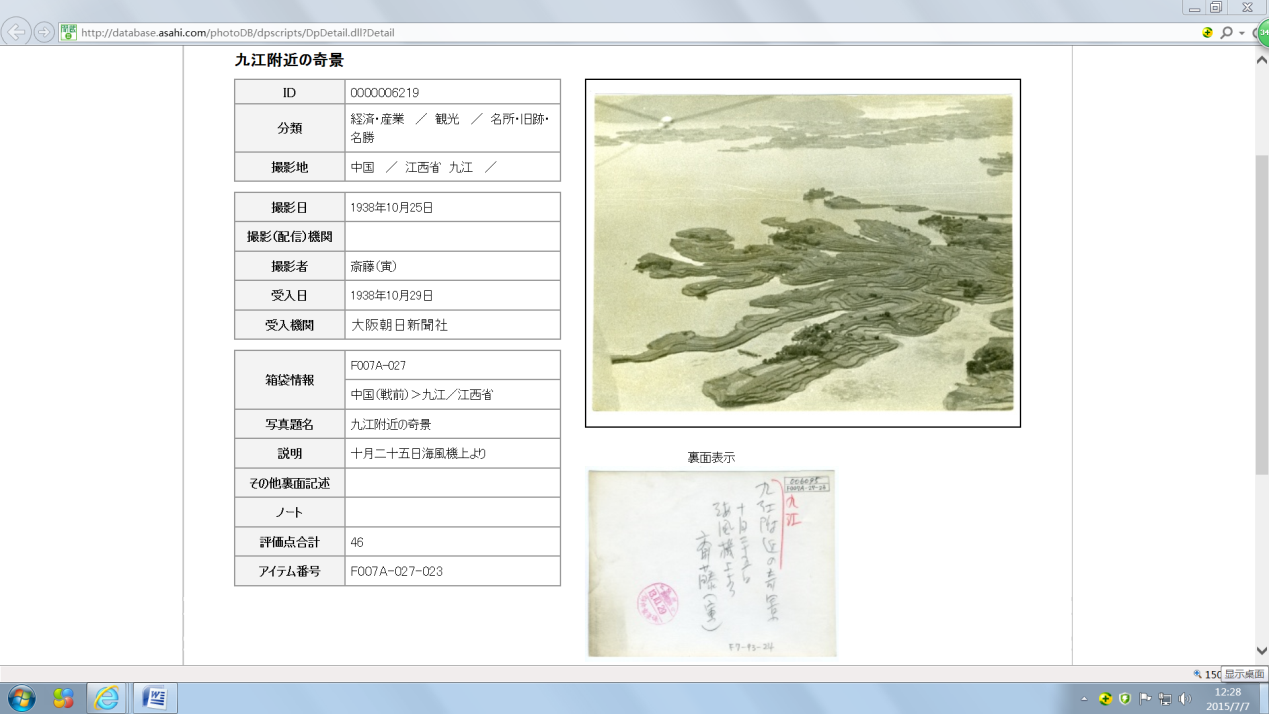The width and height of the screenshot is (1269, 714).
Task: Click the Asahi site favicon in address bar
Action: 68,32
